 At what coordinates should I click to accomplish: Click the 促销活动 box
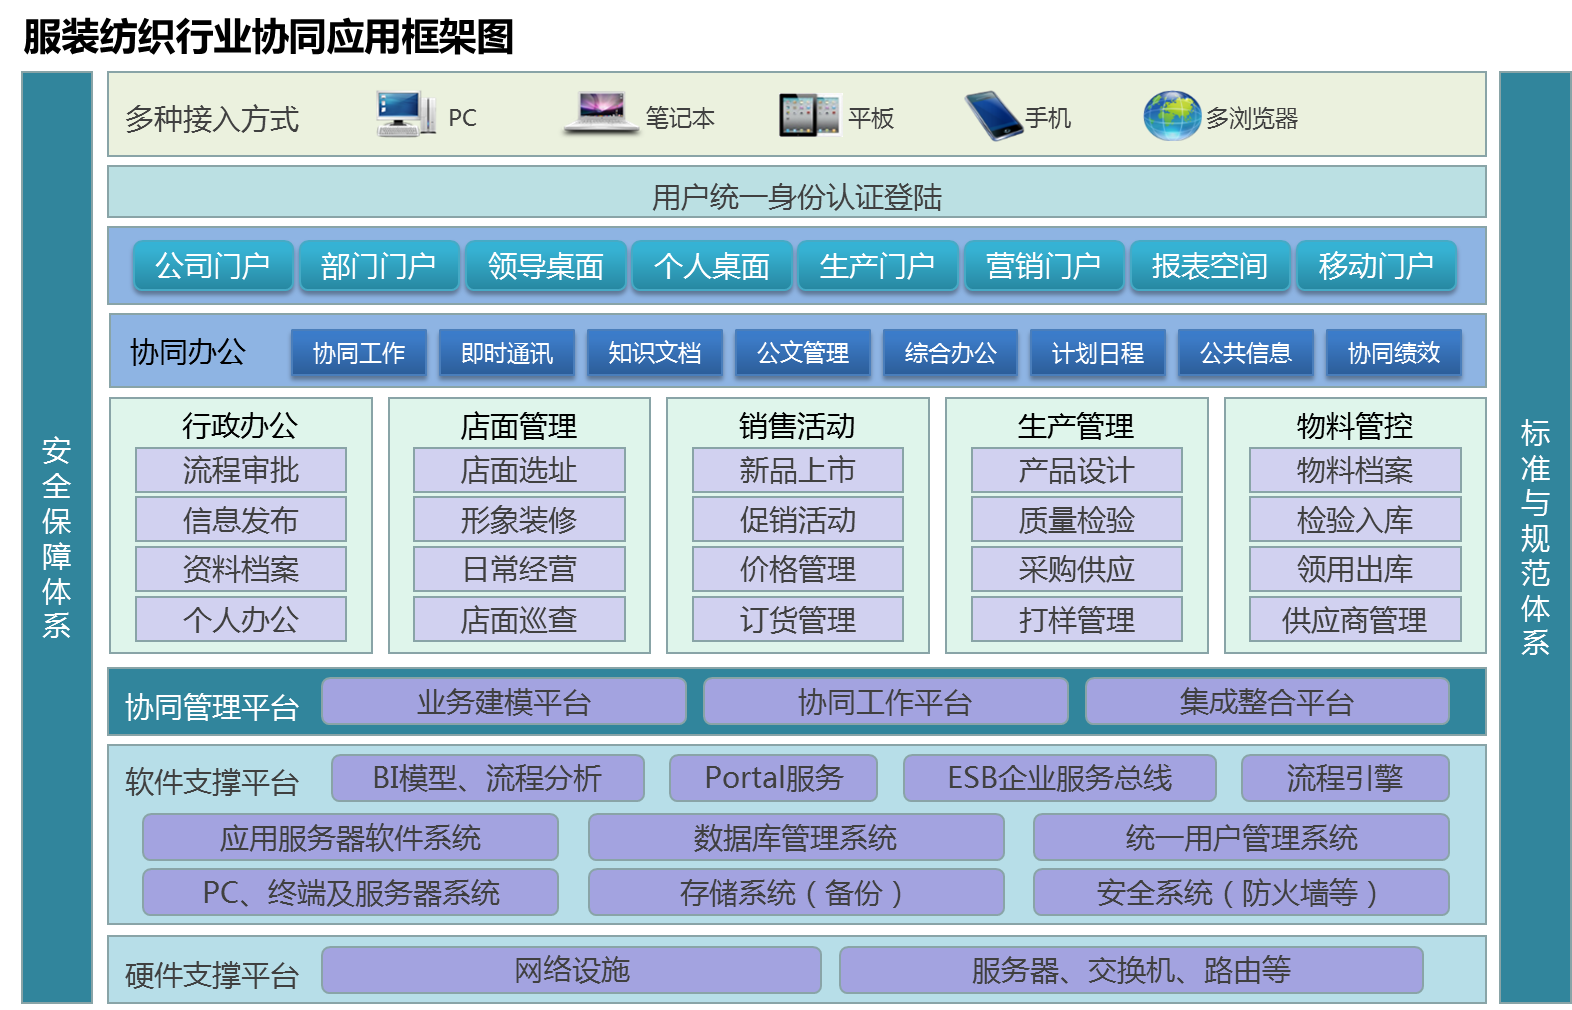[x=798, y=519]
